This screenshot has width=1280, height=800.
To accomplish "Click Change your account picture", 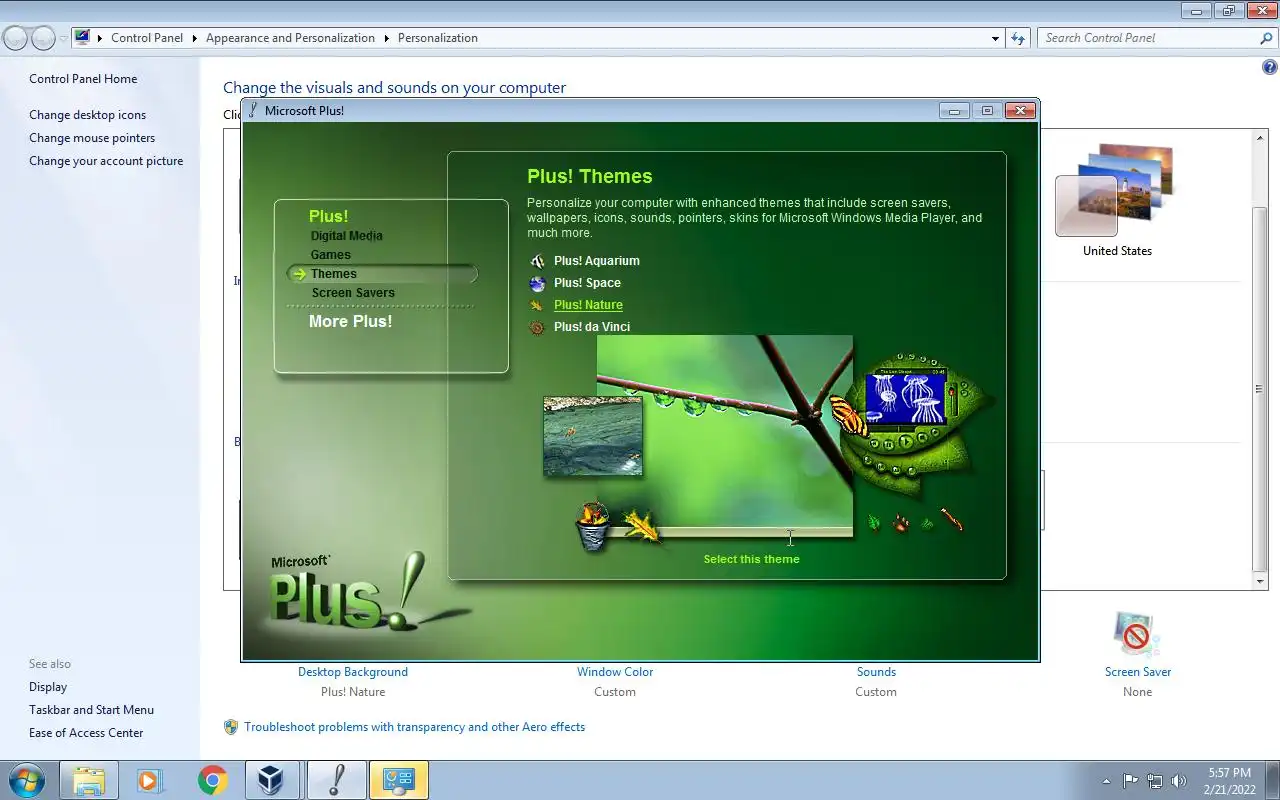I will 106,161.
